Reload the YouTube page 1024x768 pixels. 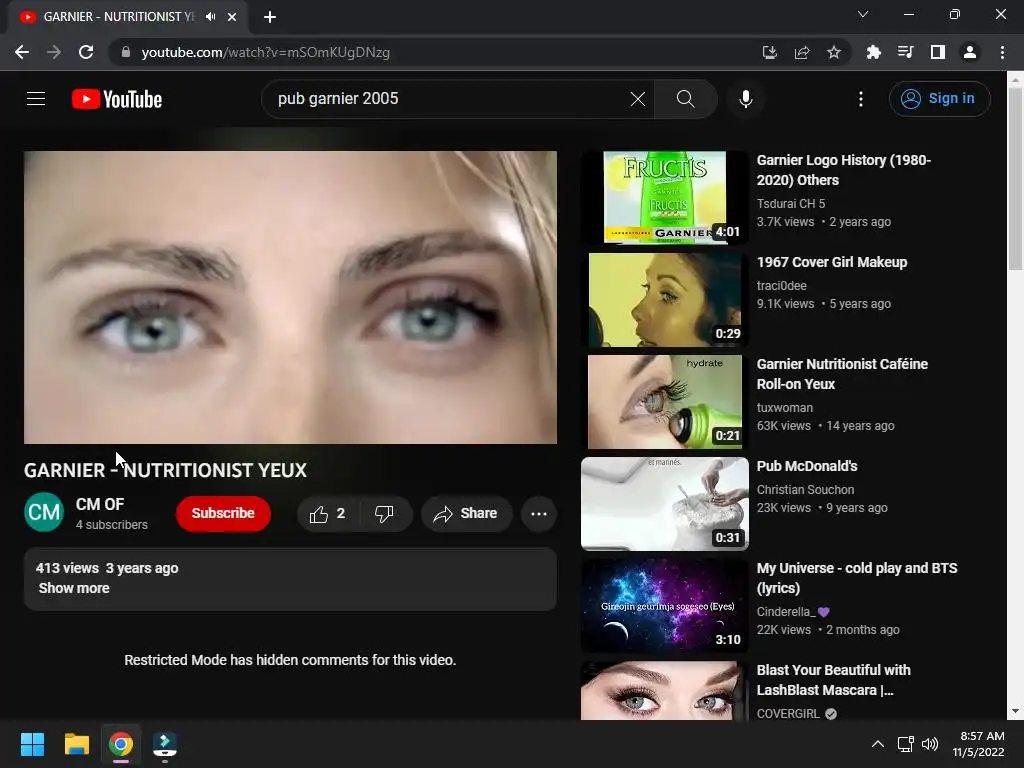[86, 52]
